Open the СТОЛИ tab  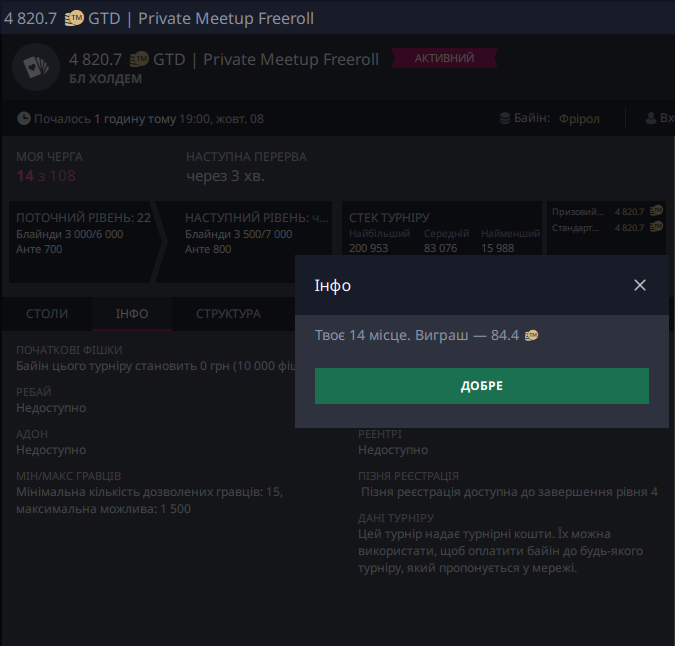point(47,314)
